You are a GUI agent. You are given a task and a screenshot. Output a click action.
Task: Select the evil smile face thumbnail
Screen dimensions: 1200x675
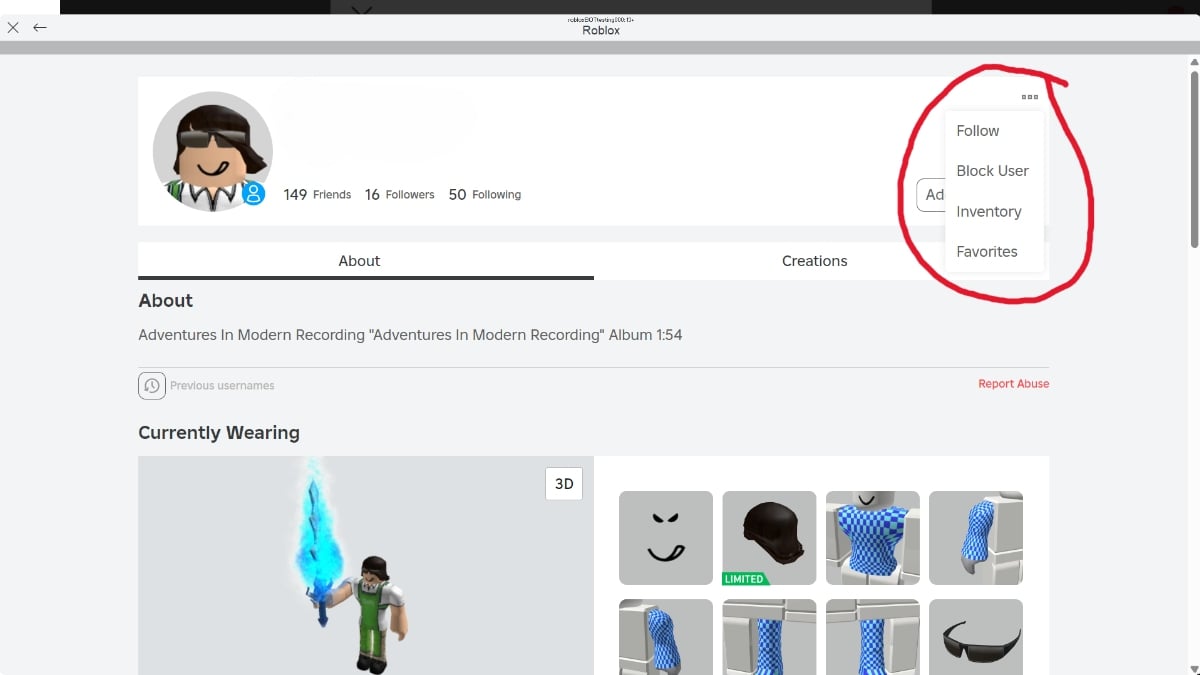pos(665,538)
